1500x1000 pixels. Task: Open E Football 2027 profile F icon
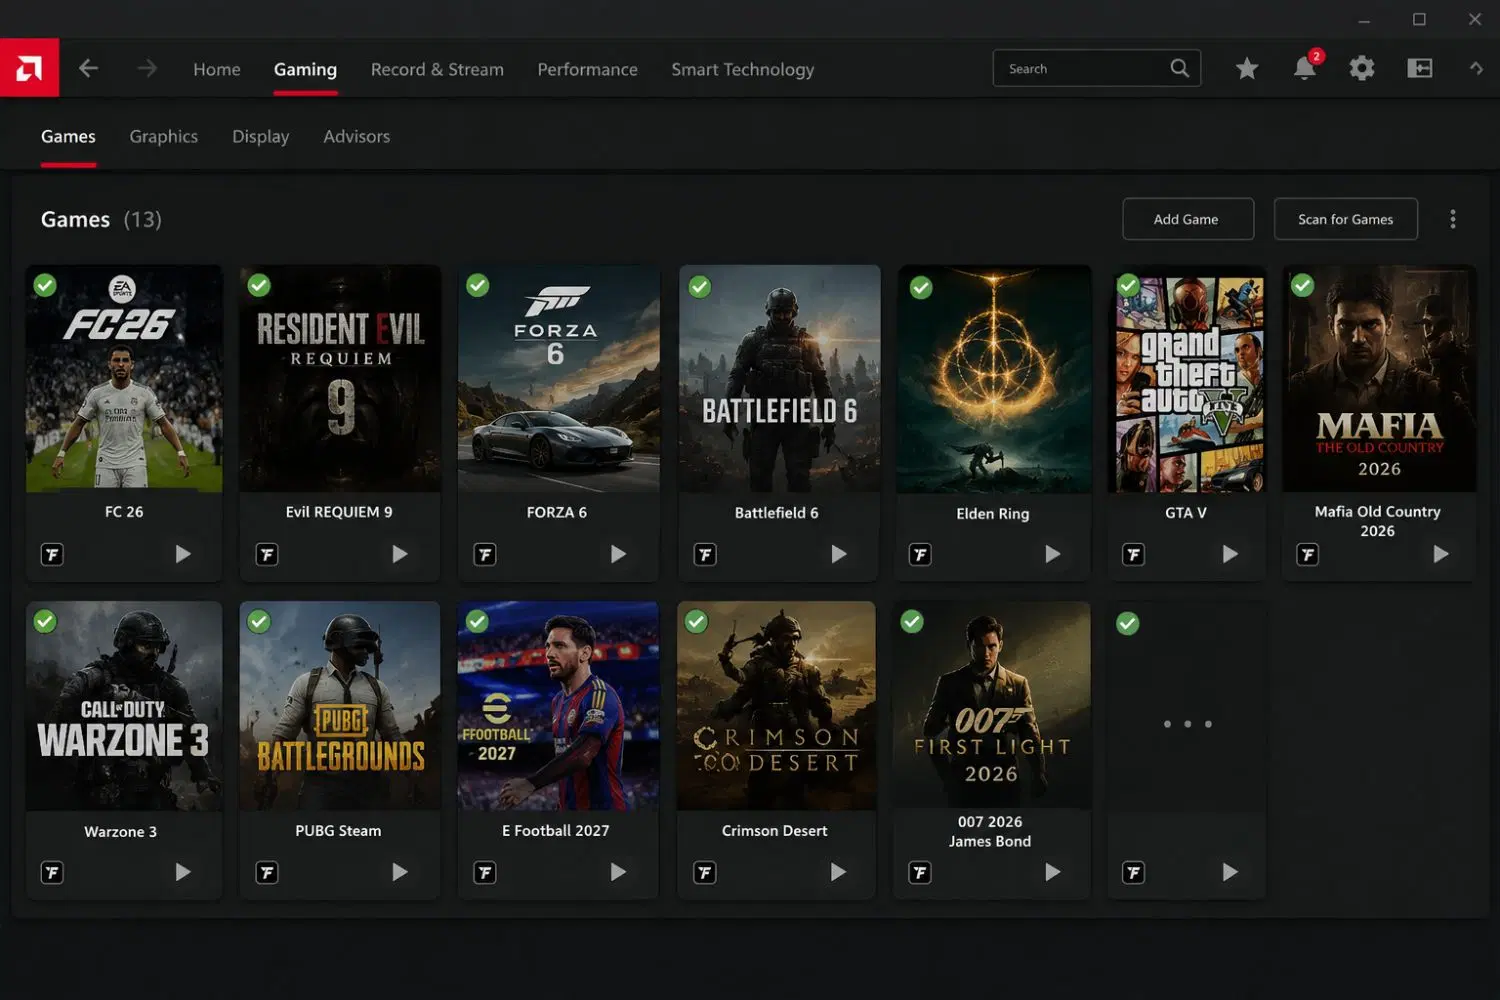[485, 873]
